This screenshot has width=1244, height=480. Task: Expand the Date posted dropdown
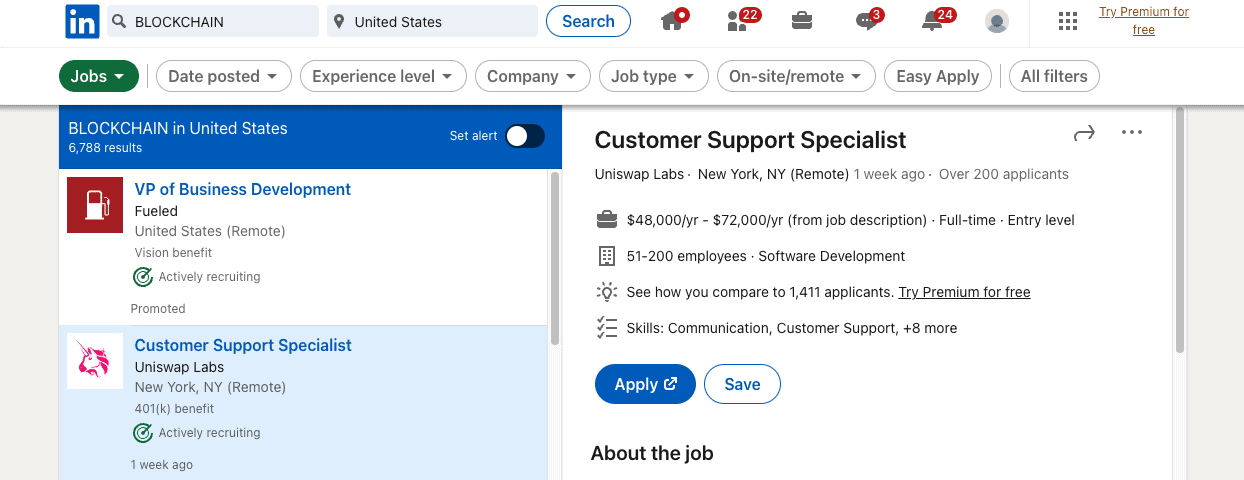pos(224,76)
